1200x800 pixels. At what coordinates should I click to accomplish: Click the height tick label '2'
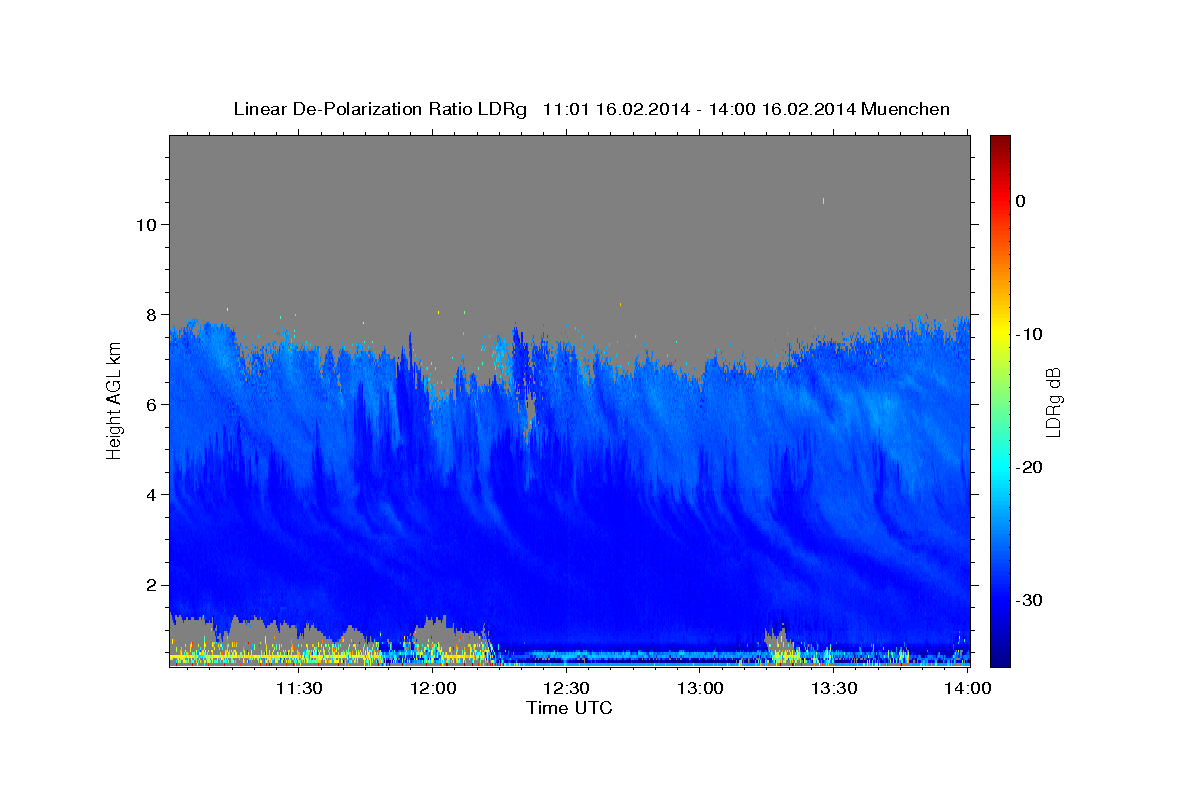150,584
